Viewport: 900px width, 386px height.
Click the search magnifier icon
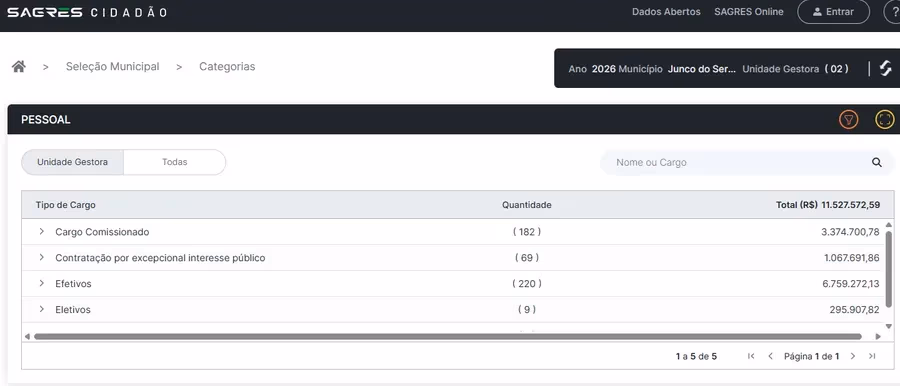pyautogui.click(x=876, y=163)
